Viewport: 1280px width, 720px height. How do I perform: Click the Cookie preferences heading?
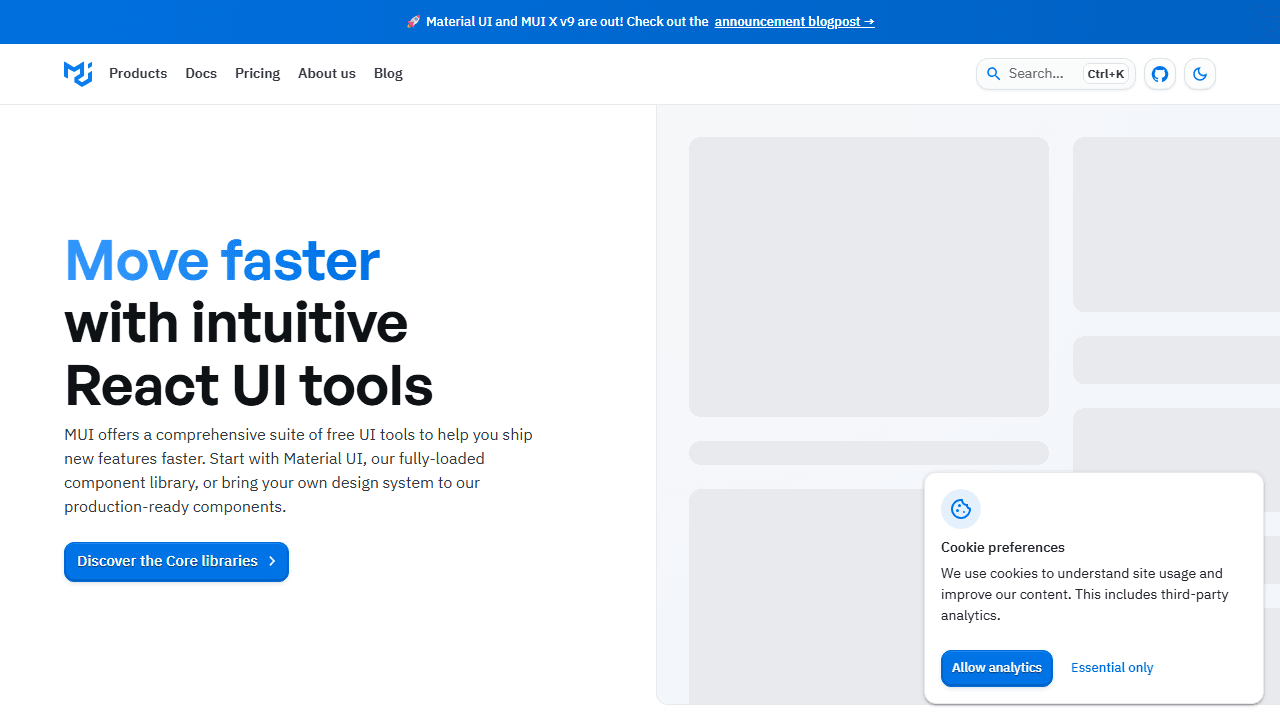(1003, 547)
